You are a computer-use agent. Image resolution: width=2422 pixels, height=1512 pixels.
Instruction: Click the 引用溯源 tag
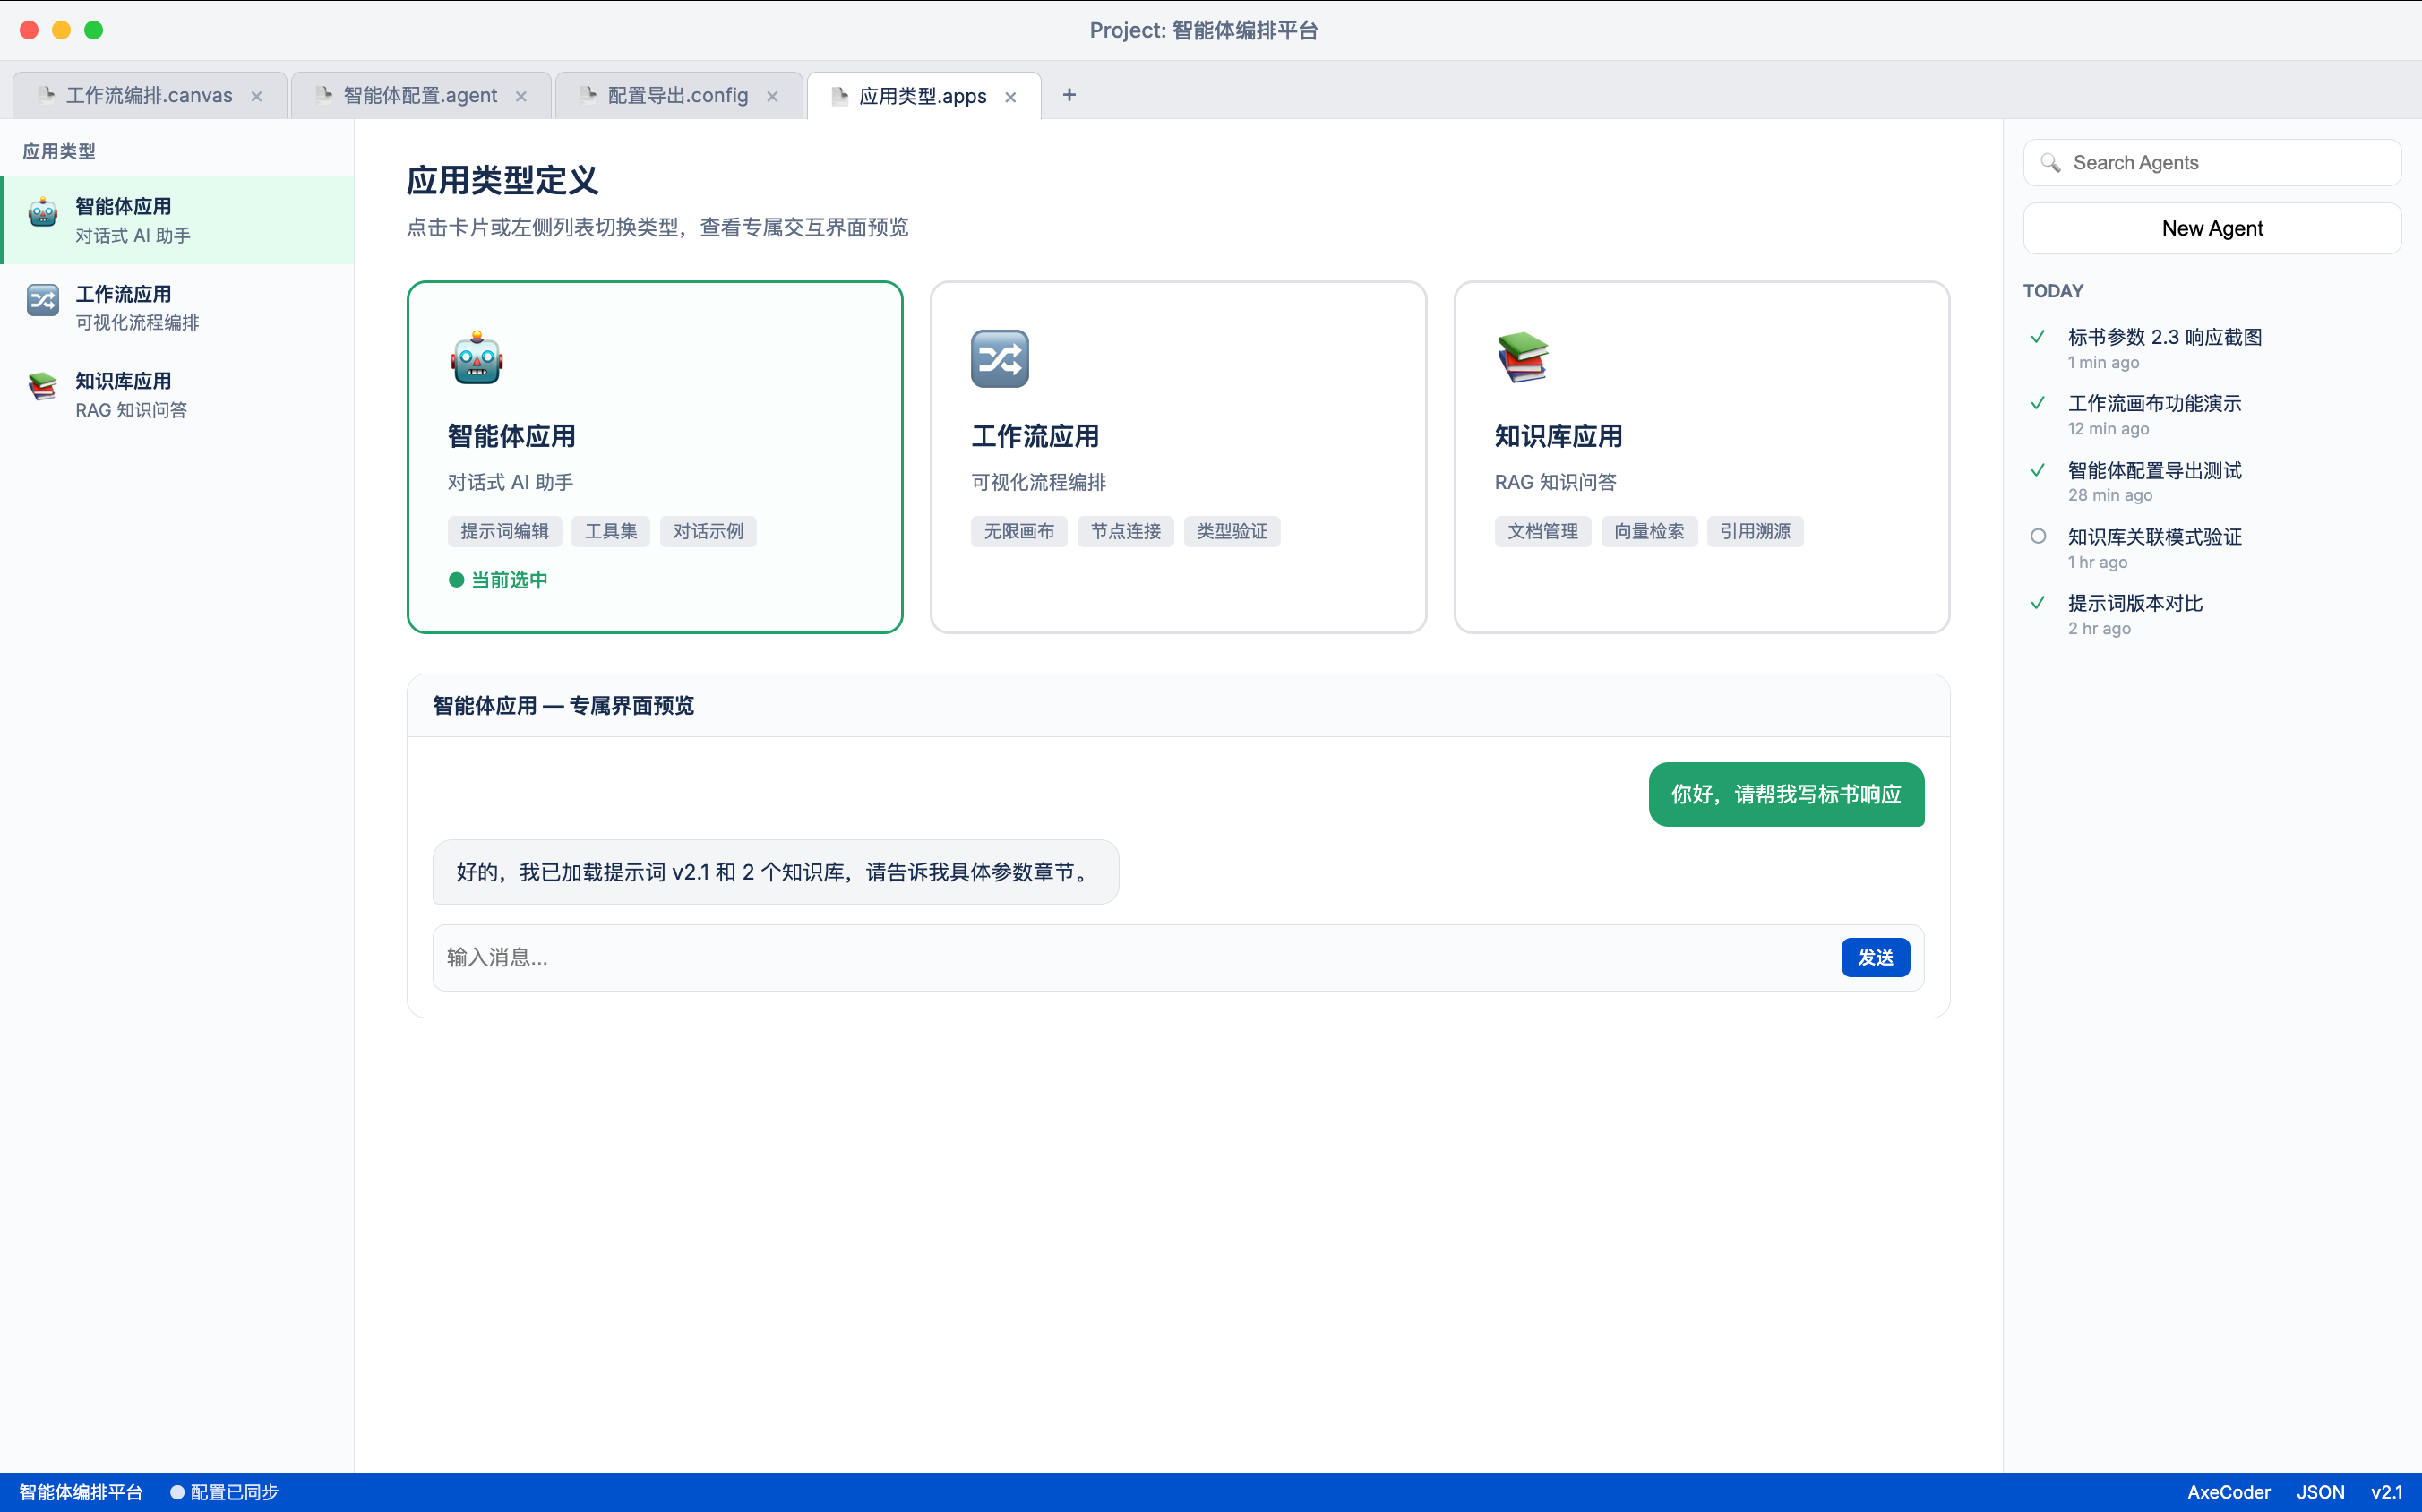(x=1755, y=531)
